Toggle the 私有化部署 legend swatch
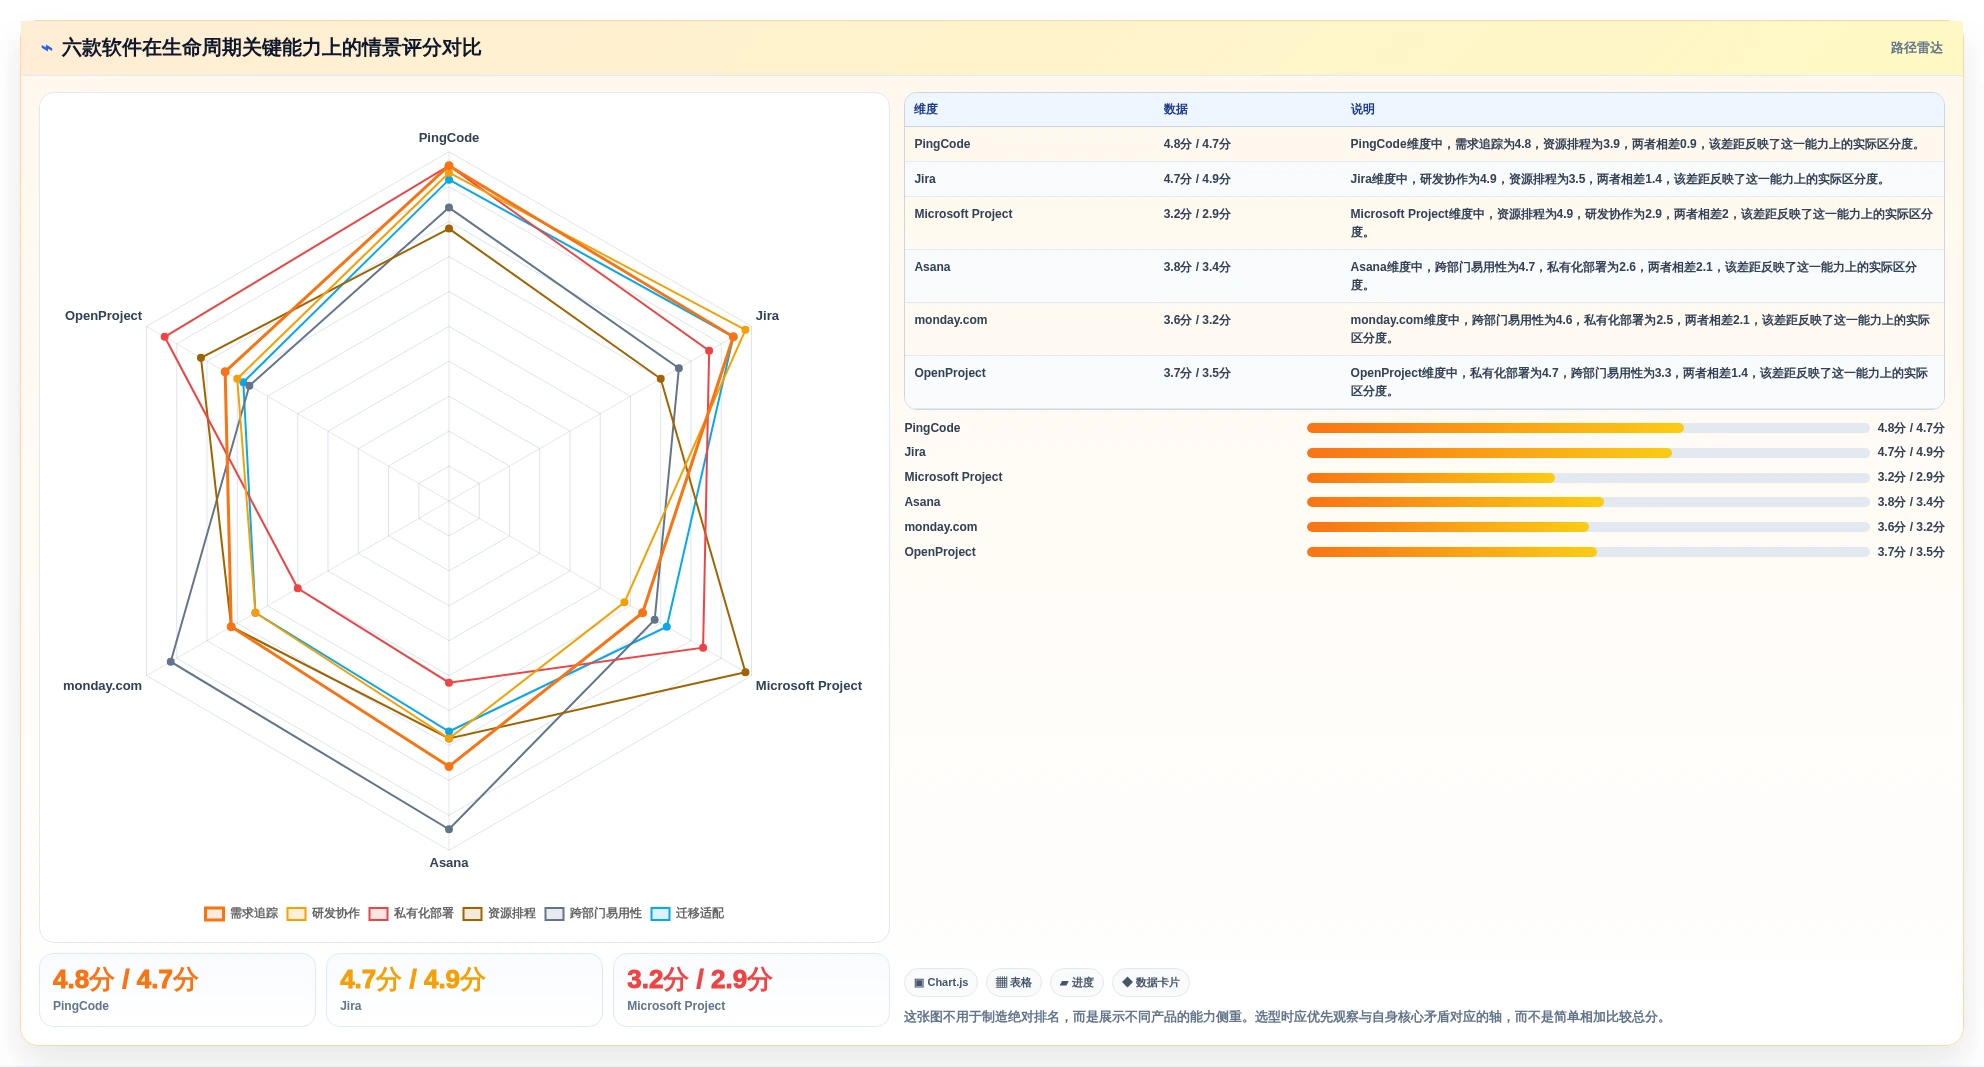The width and height of the screenshot is (1984, 1067). tap(378, 913)
